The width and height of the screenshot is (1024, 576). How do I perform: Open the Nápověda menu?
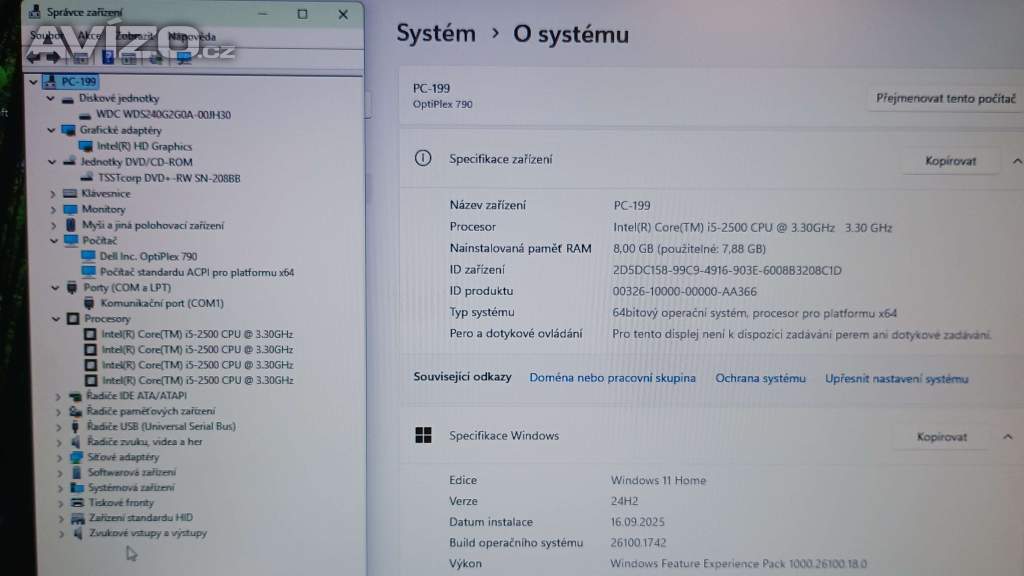click(x=191, y=37)
